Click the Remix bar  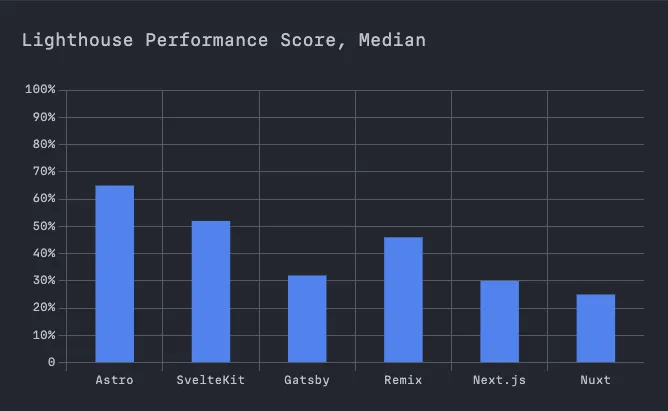coord(403,299)
